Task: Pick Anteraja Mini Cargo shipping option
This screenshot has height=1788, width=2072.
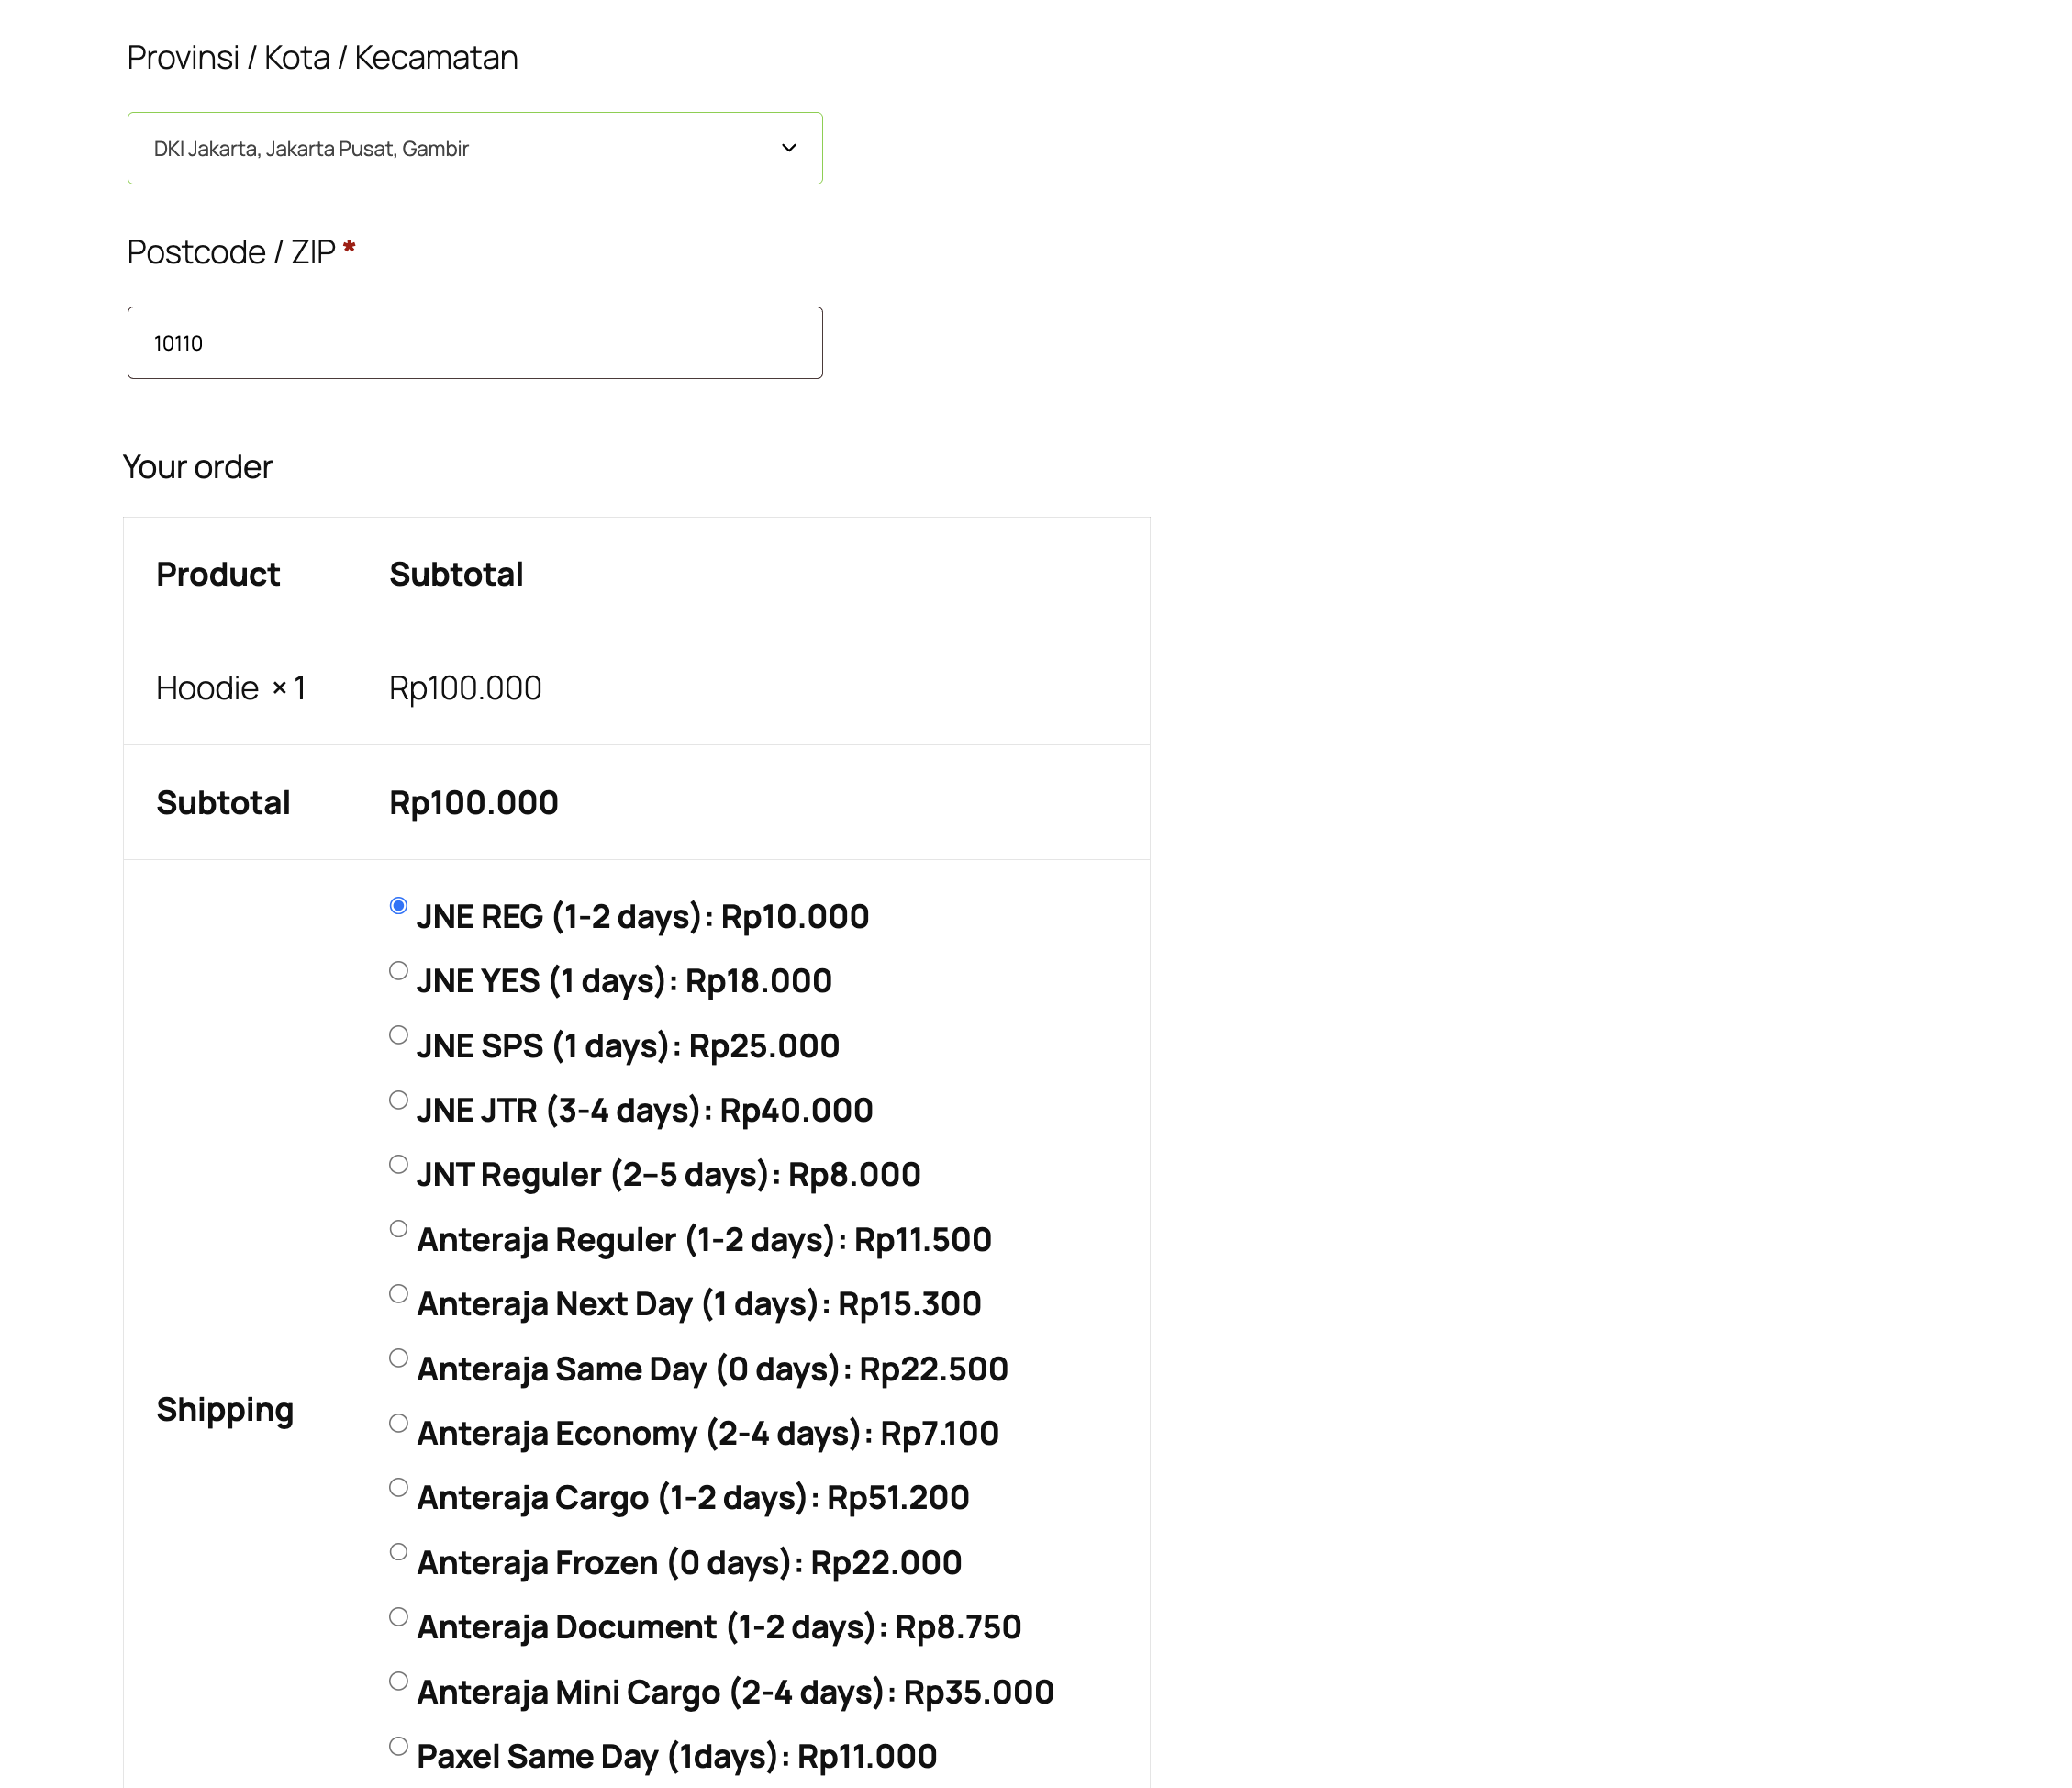Action: coord(398,1681)
